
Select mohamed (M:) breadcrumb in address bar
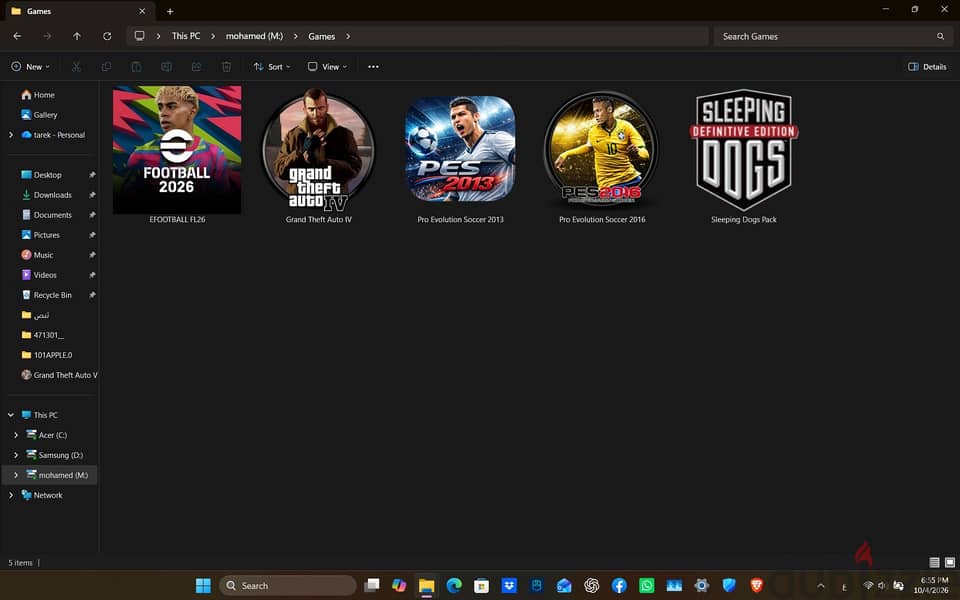click(254, 36)
